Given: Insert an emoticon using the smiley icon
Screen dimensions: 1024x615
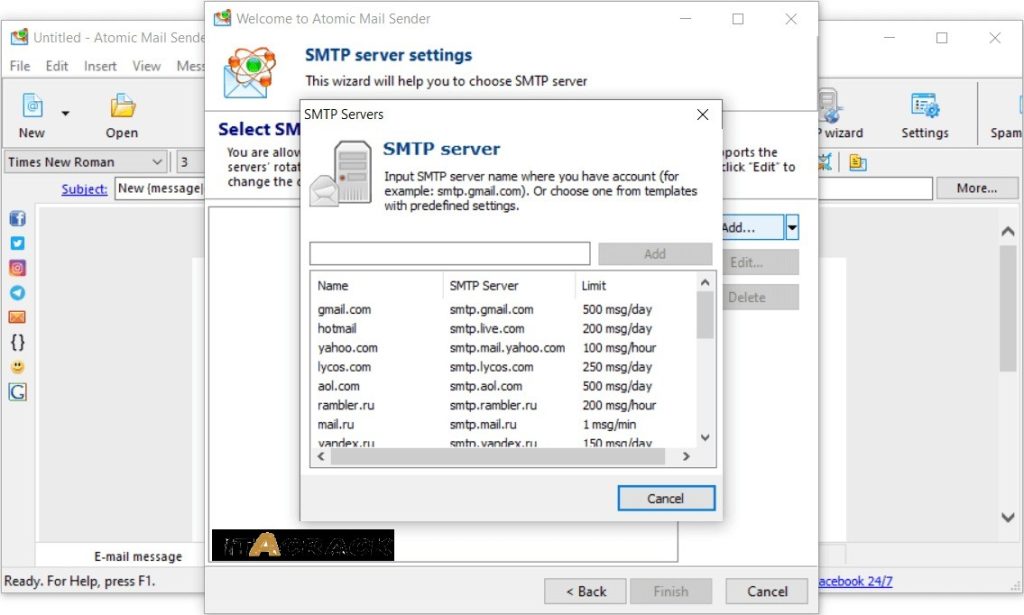Looking at the screenshot, I should 17,367.
